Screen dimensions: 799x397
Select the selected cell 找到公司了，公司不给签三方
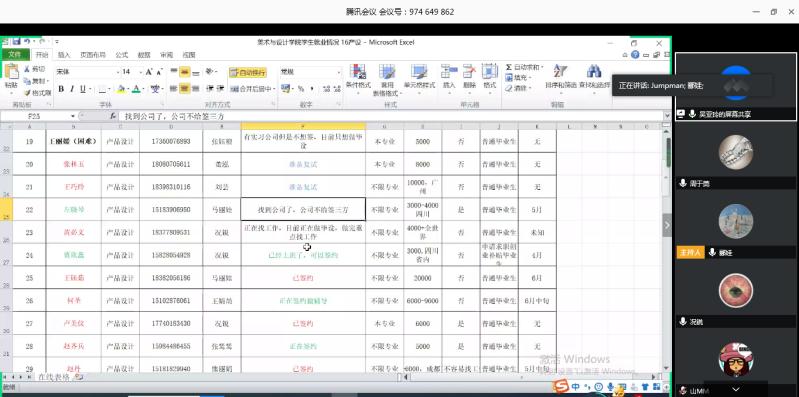click(303, 209)
